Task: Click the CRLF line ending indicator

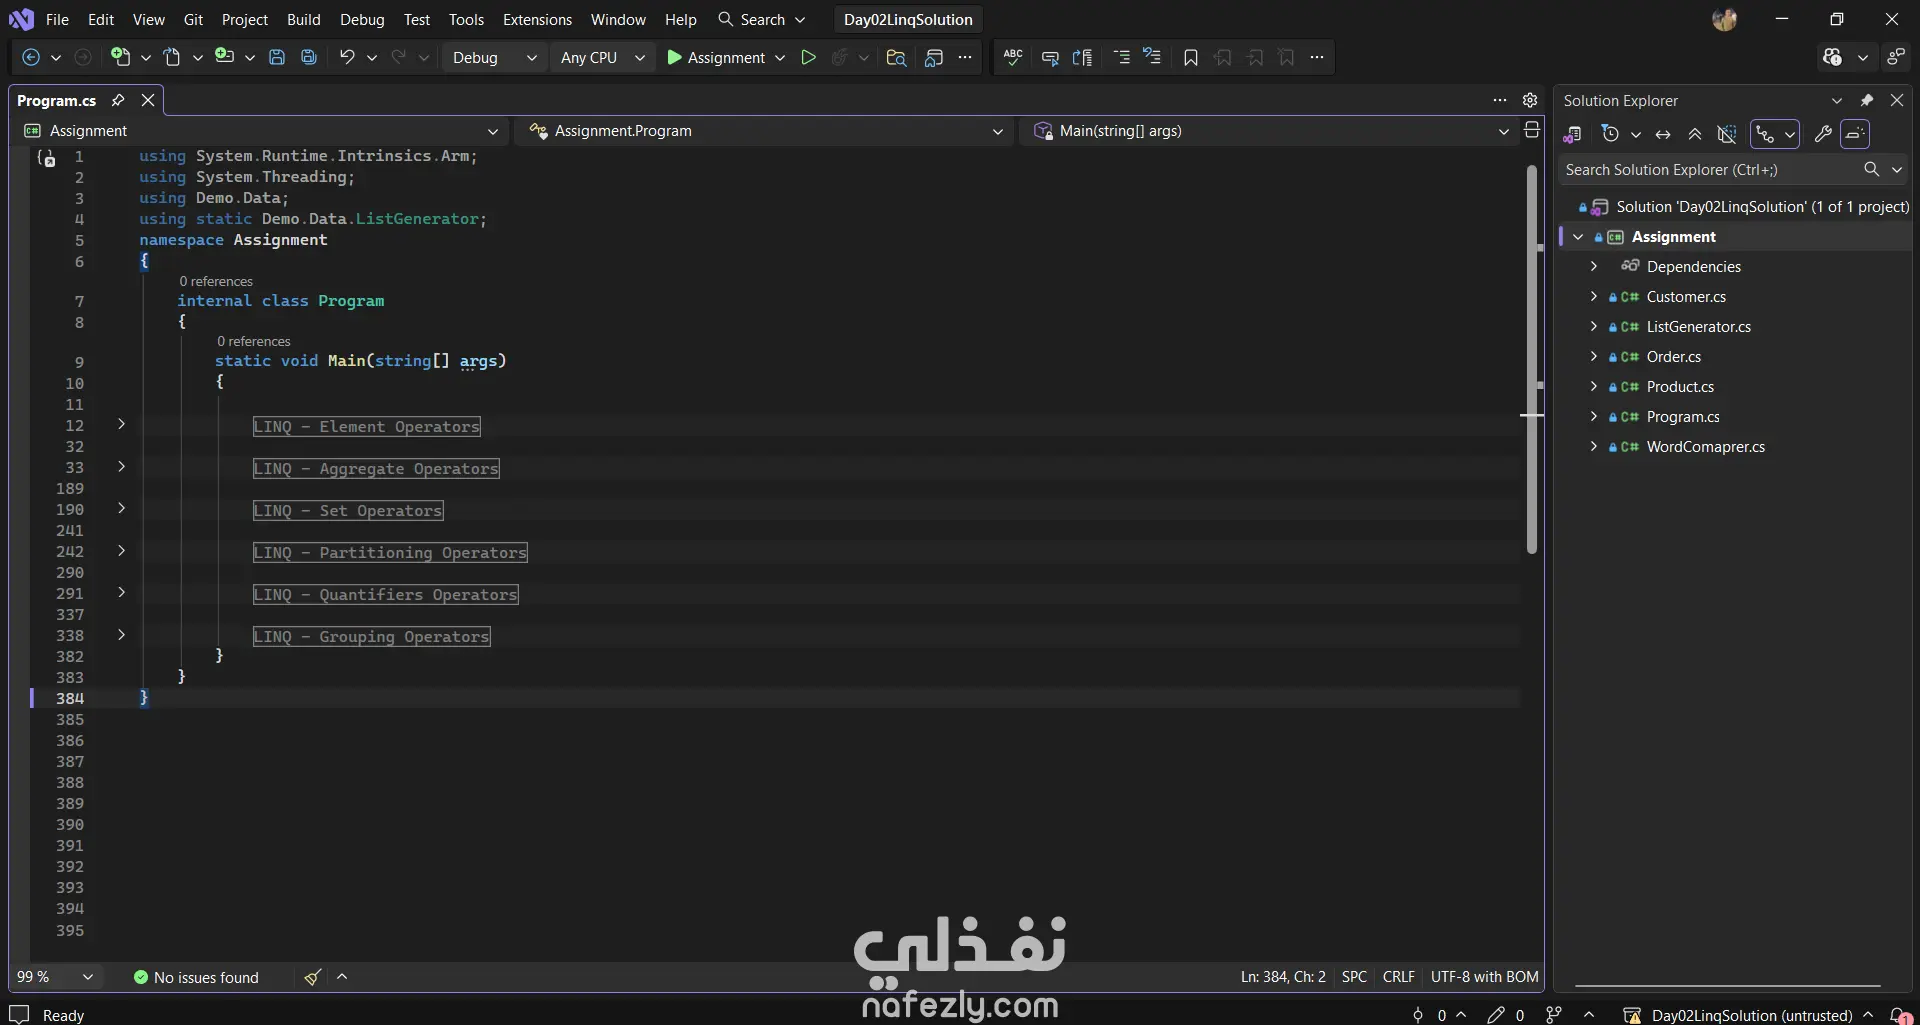Action: click(1398, 977)
